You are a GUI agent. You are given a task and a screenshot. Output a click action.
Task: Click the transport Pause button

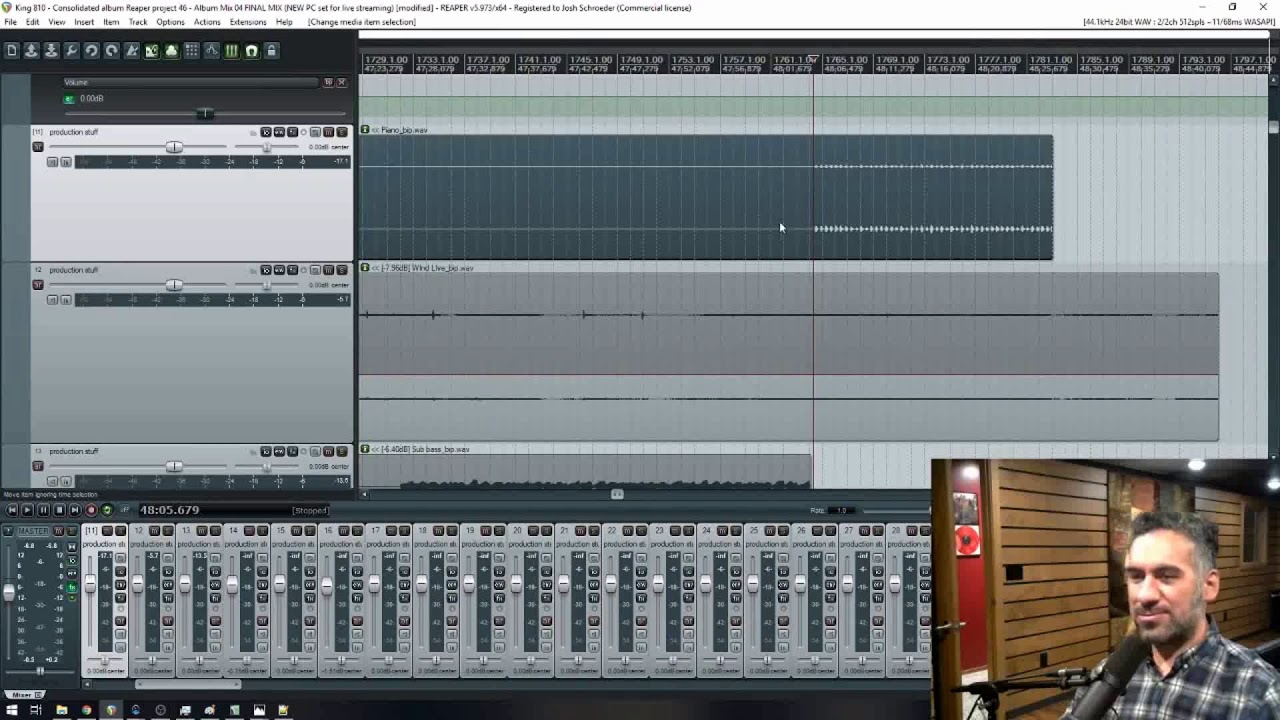(x=43, y=510)
